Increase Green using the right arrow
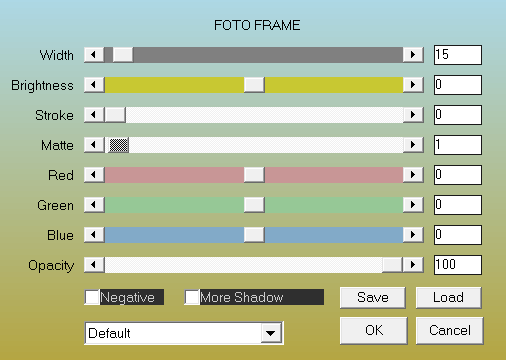Screen dimensions: 506x360 point(413,205)
